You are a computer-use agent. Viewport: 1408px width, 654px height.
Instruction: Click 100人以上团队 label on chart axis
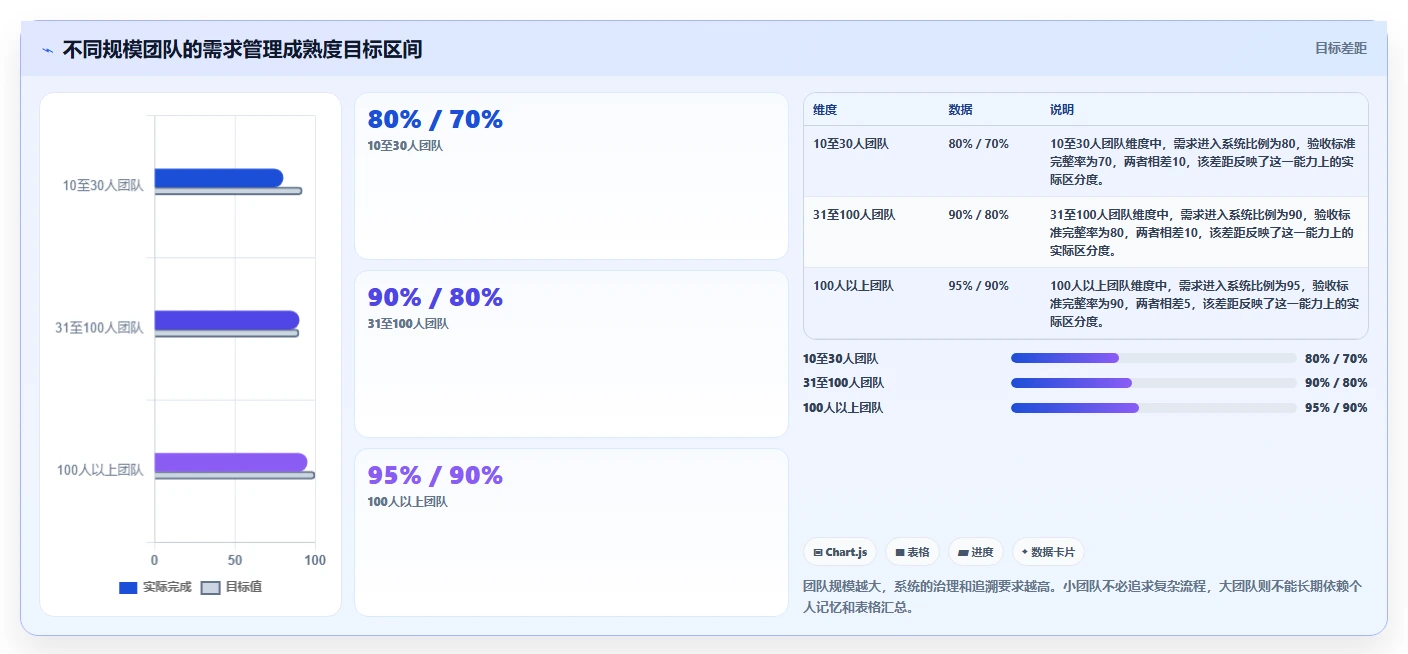100,470
